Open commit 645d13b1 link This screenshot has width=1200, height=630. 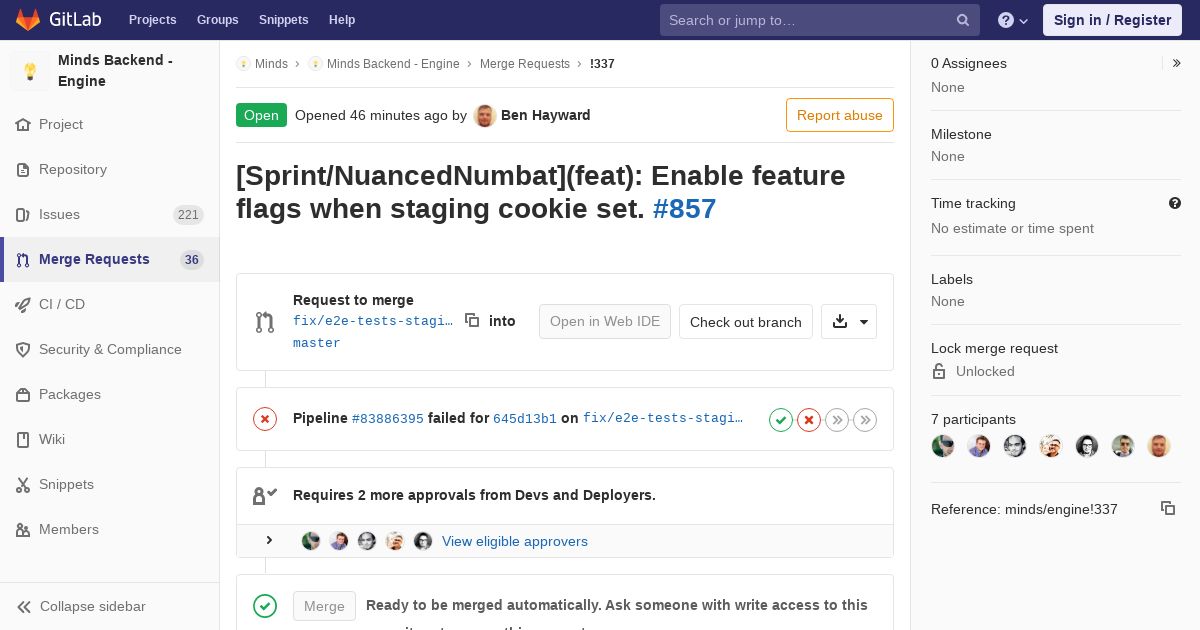(525, 419)
